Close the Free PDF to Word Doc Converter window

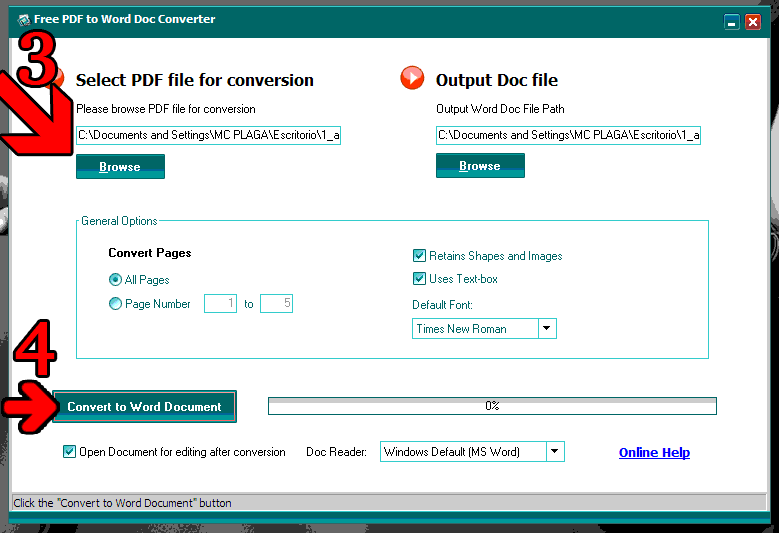(753, 22)
